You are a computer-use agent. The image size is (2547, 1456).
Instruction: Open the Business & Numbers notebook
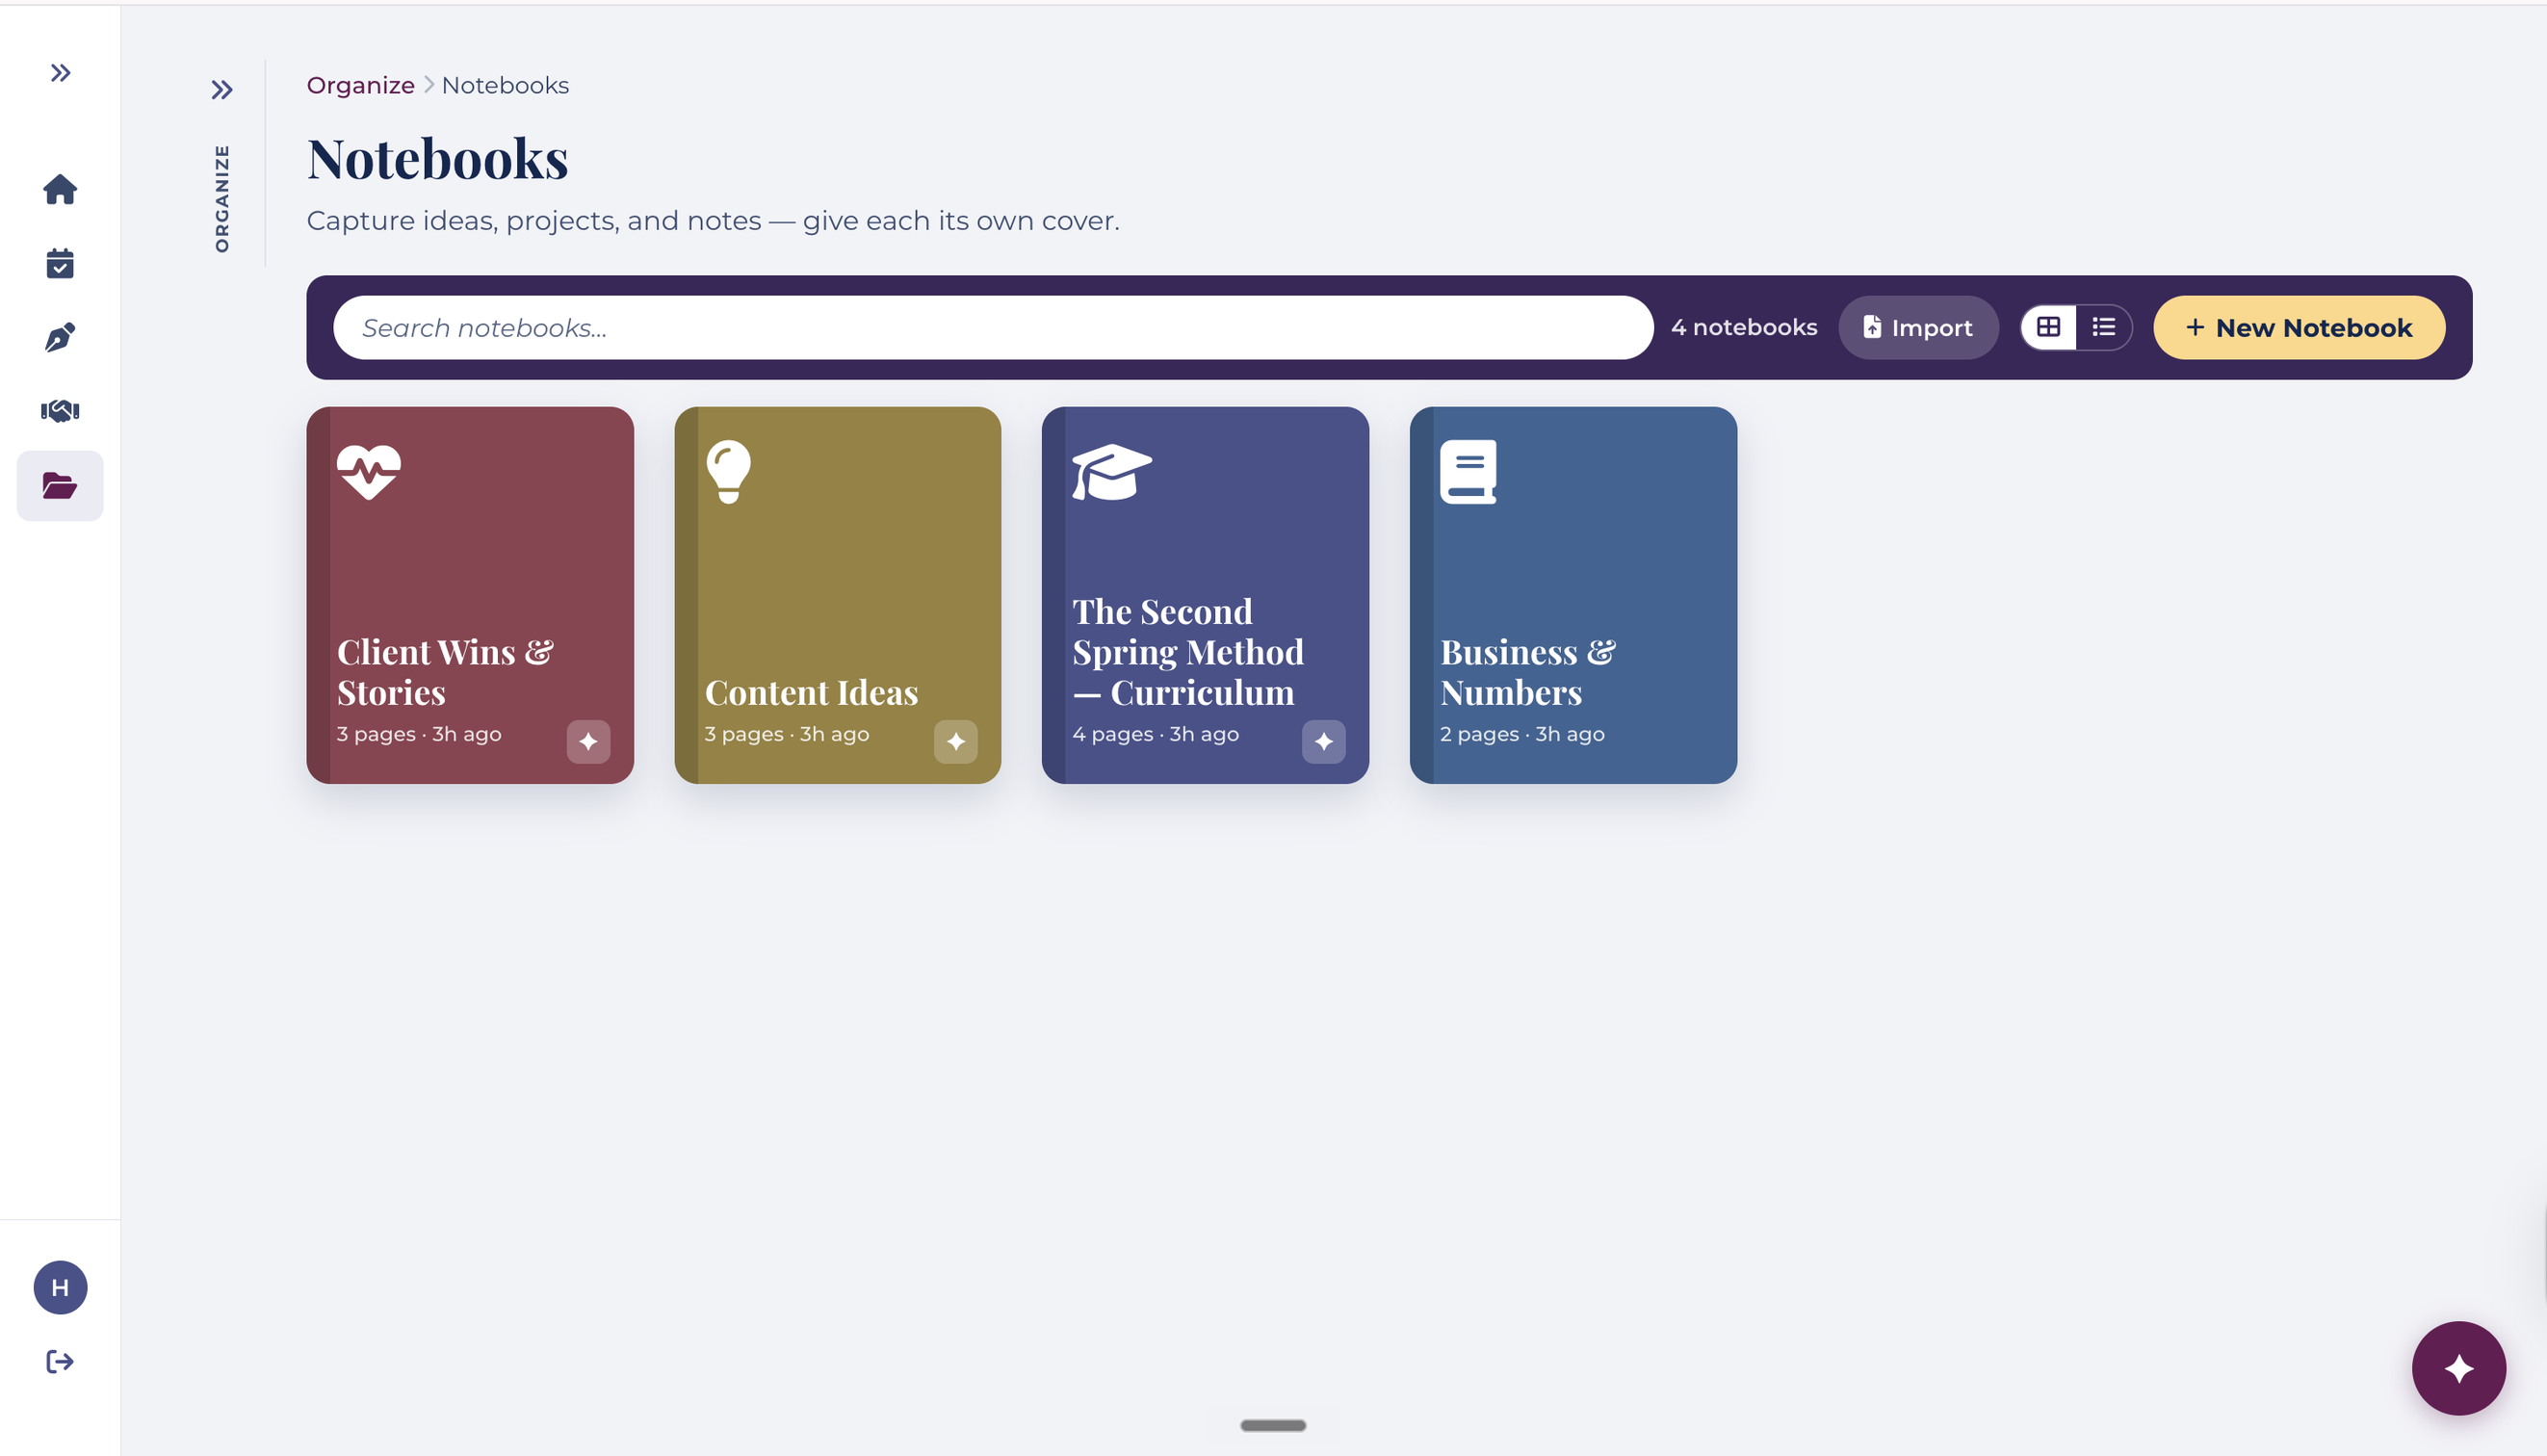(x=1573, y=595)
